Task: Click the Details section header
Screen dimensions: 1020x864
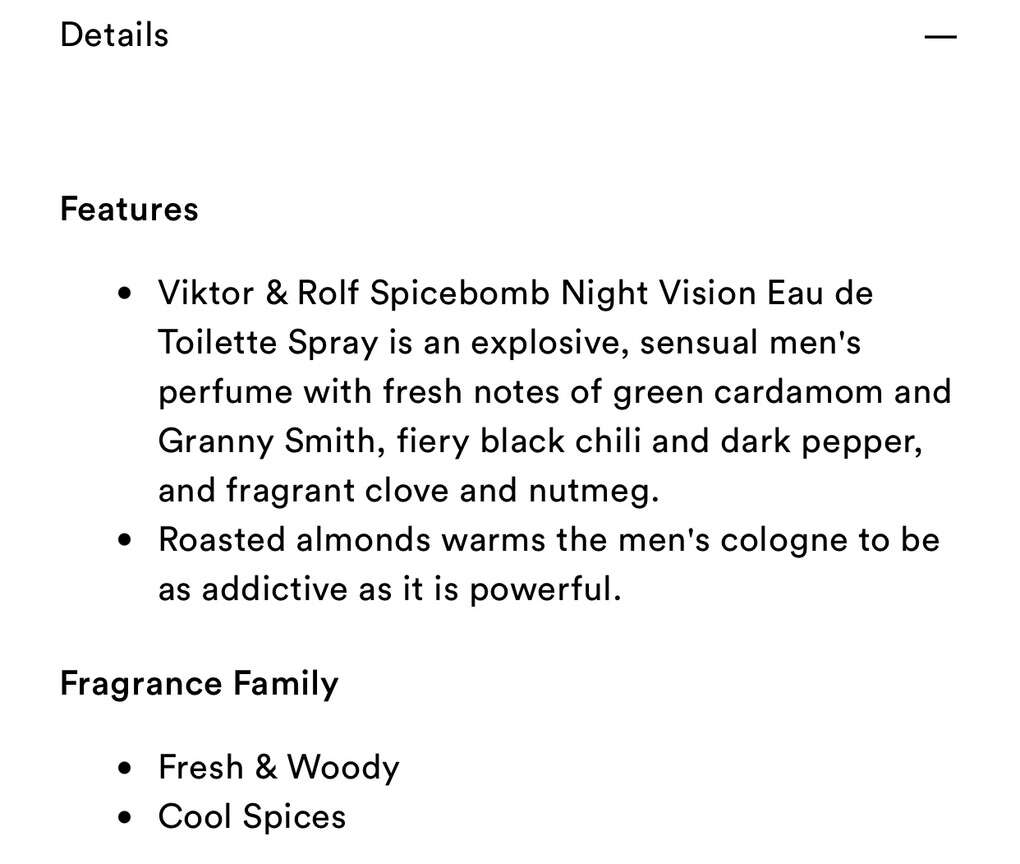Action: coord(114,35)
